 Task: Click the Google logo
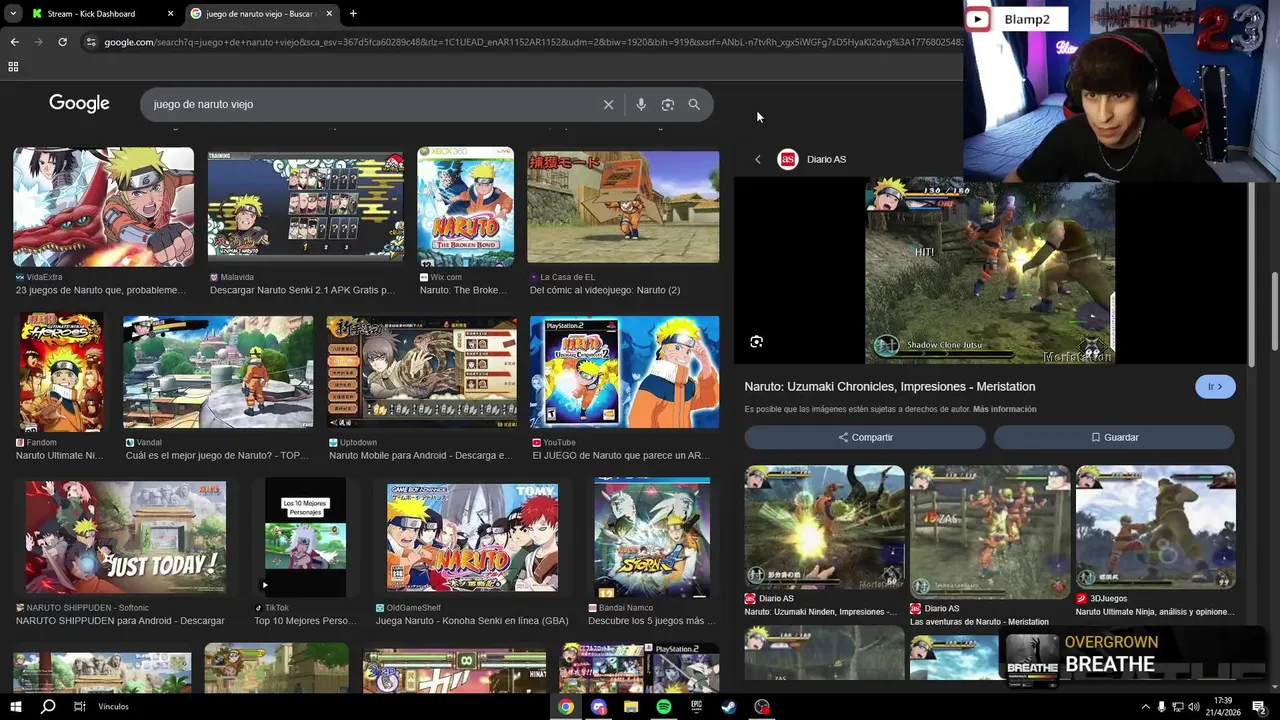pos(79,104)
